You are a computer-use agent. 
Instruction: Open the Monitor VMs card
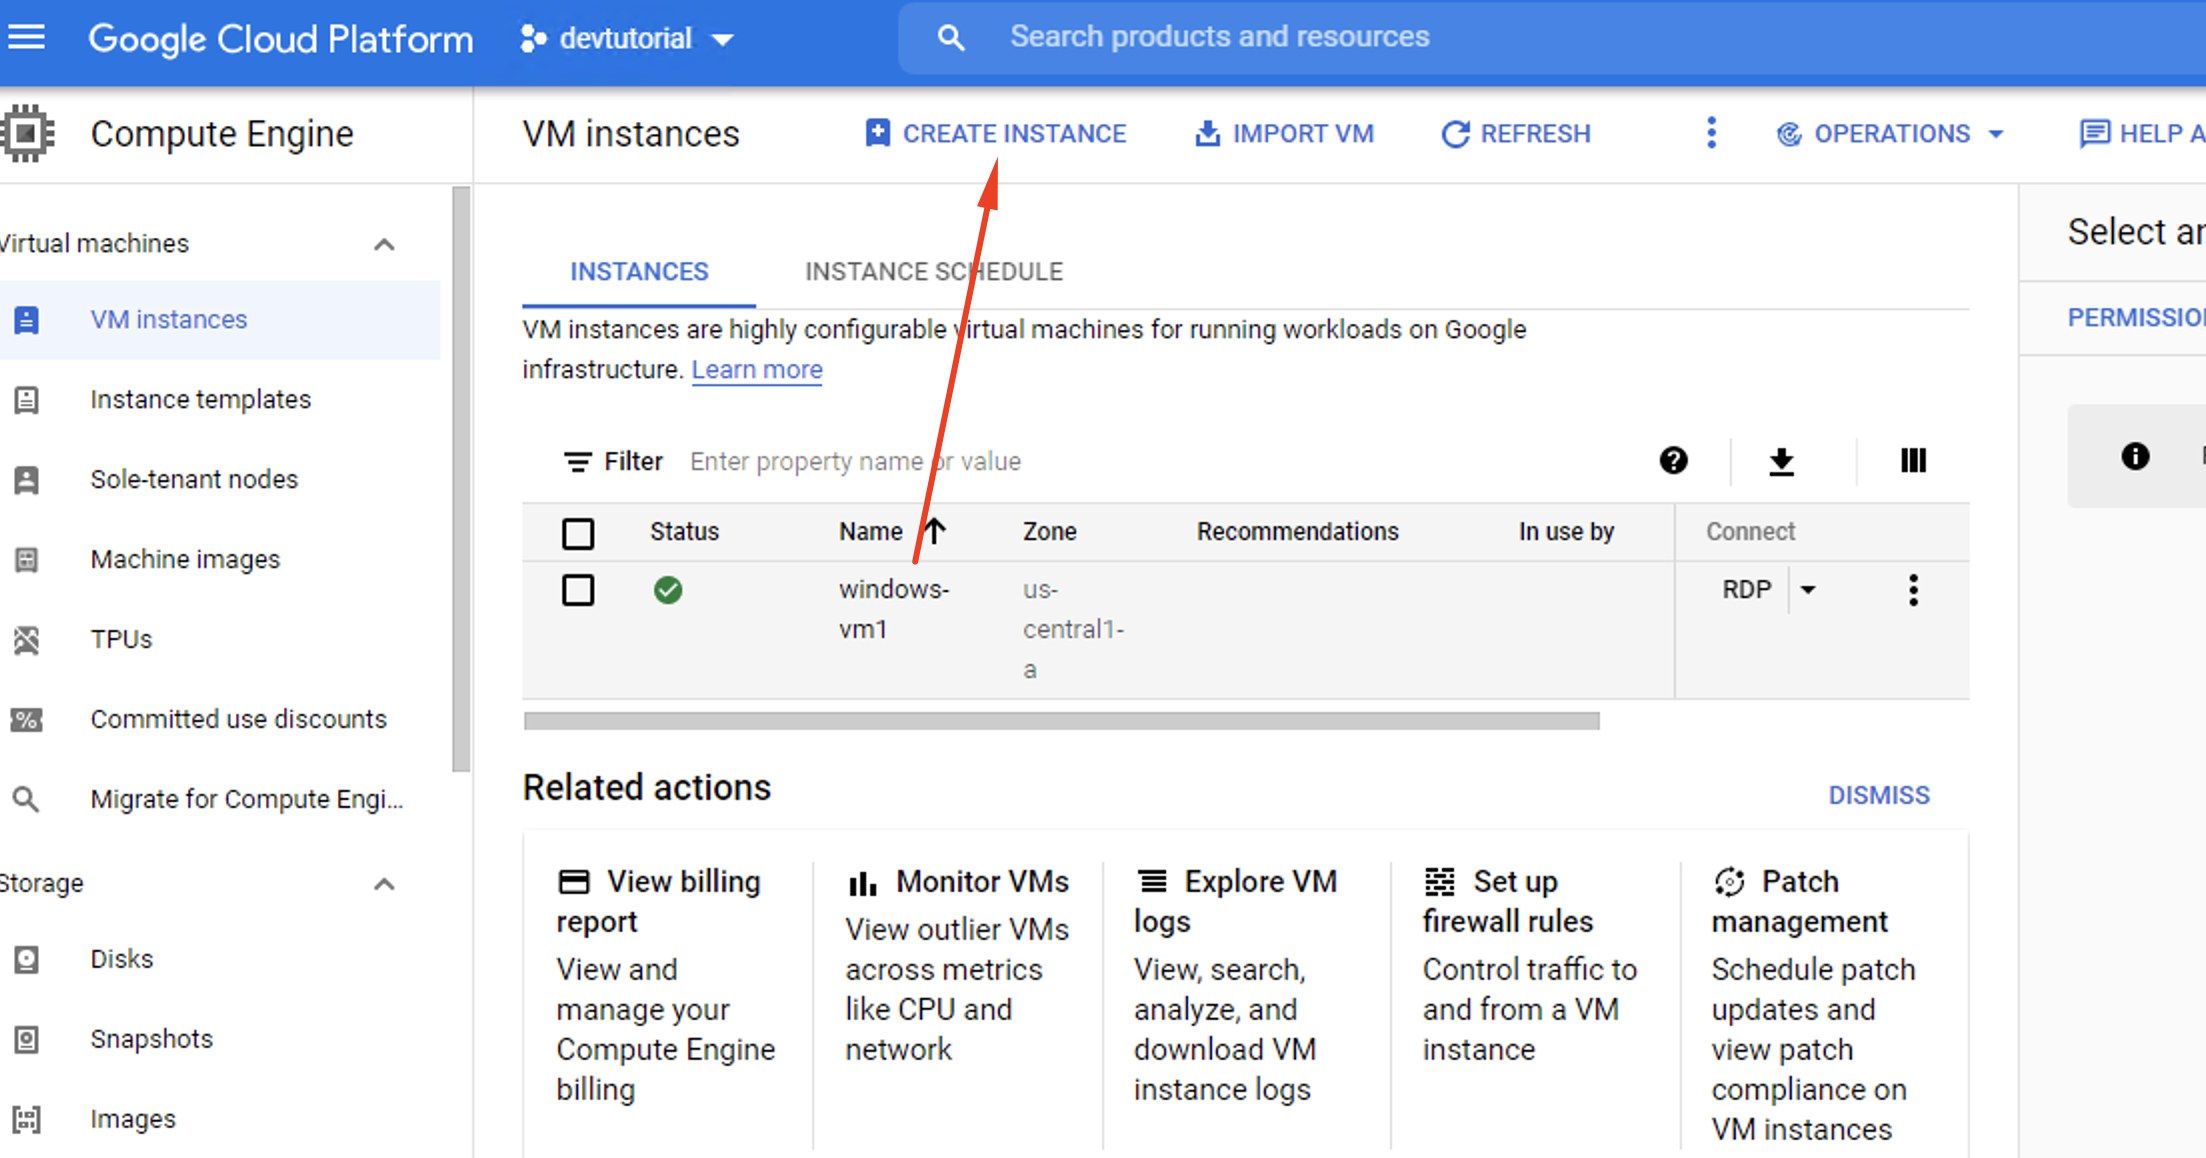pos(957,964)
